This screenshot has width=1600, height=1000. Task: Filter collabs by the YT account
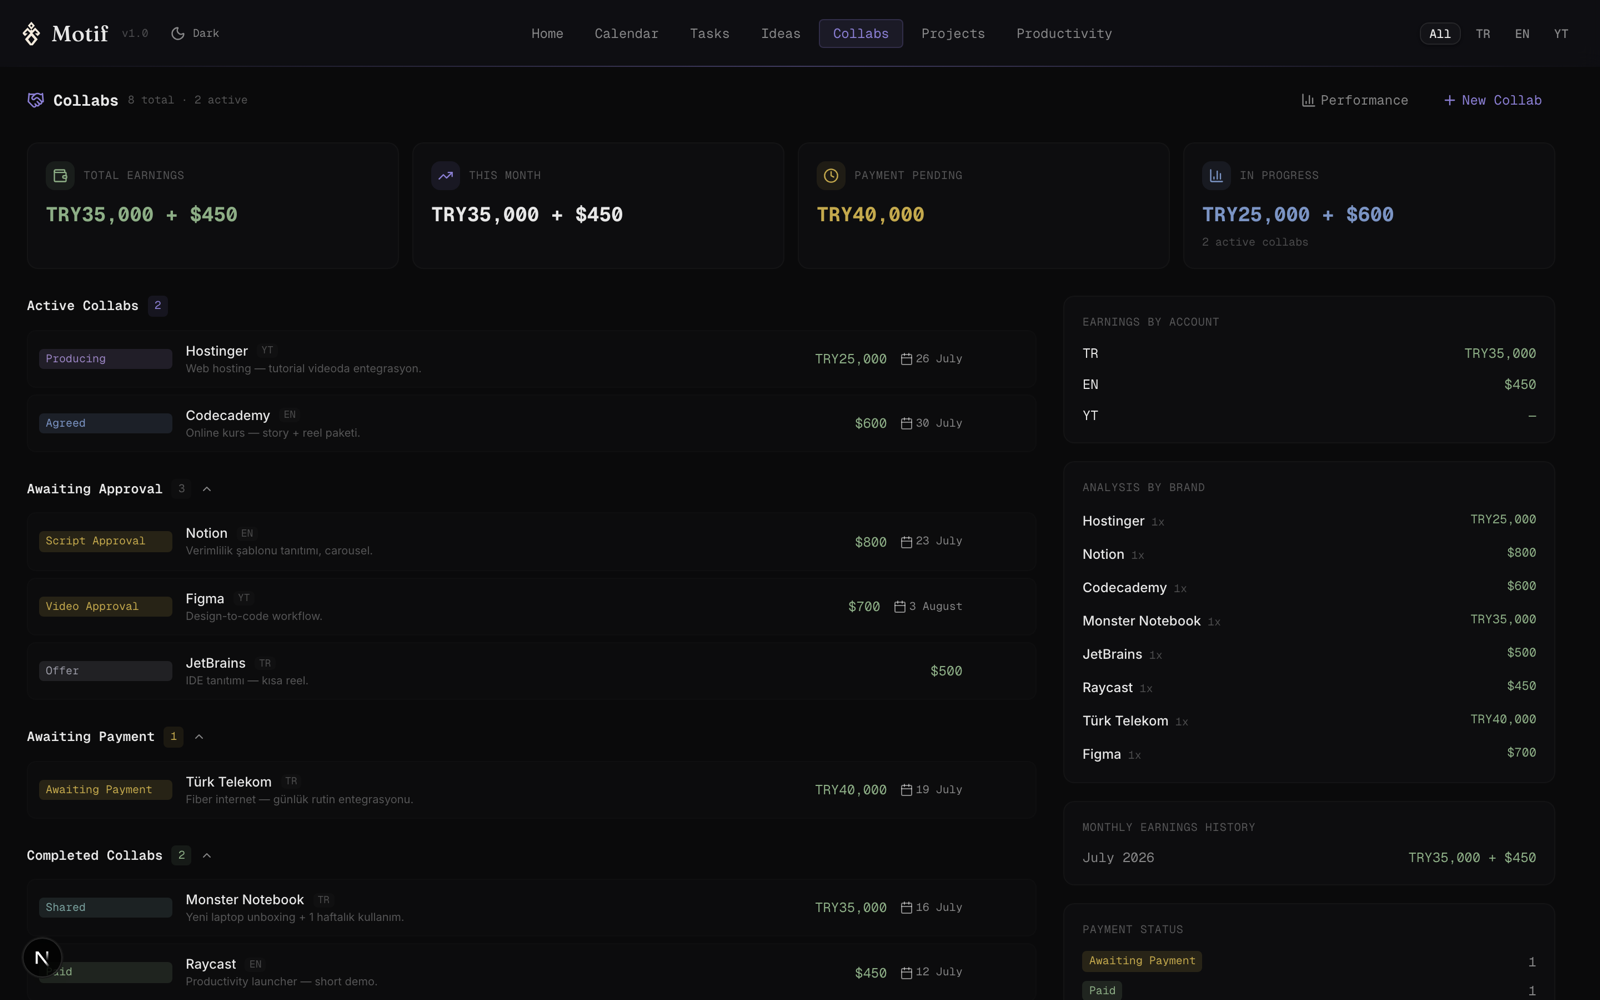(1561, 34)
